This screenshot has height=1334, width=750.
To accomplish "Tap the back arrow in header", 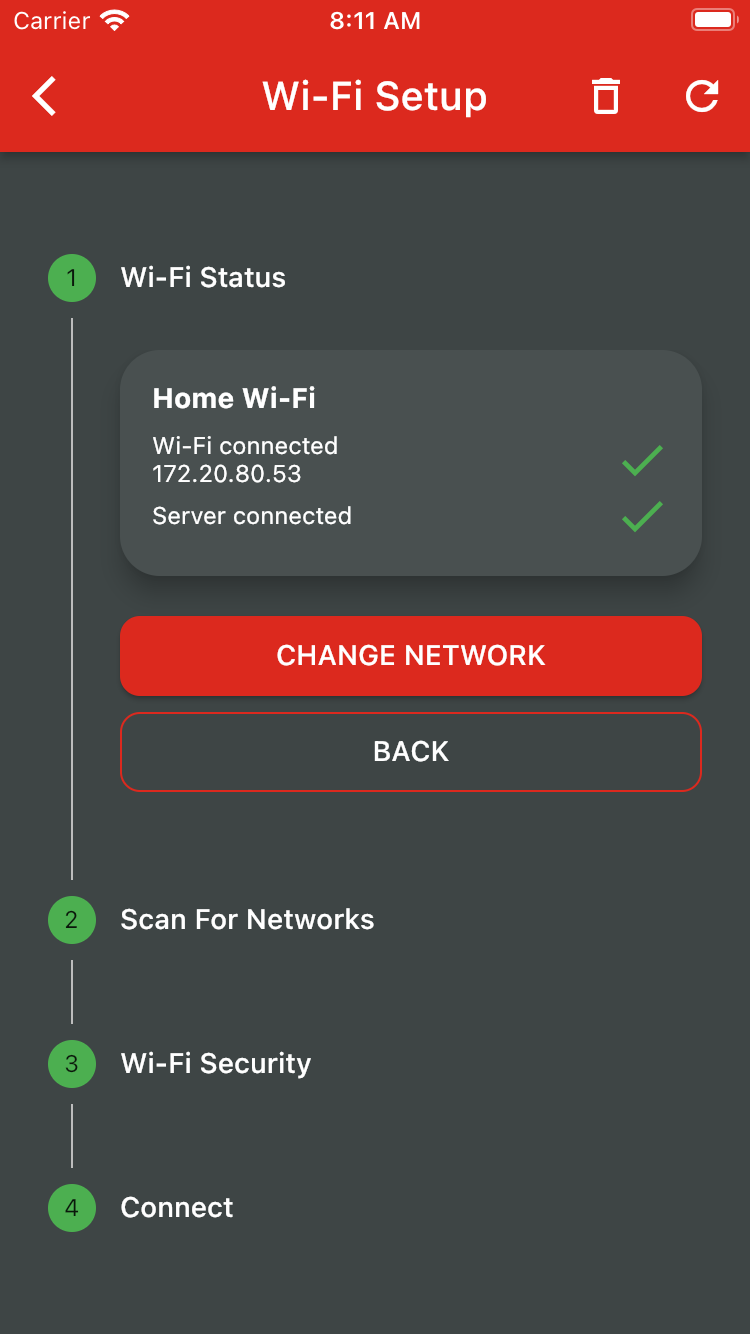I will [x=45, y=97].
